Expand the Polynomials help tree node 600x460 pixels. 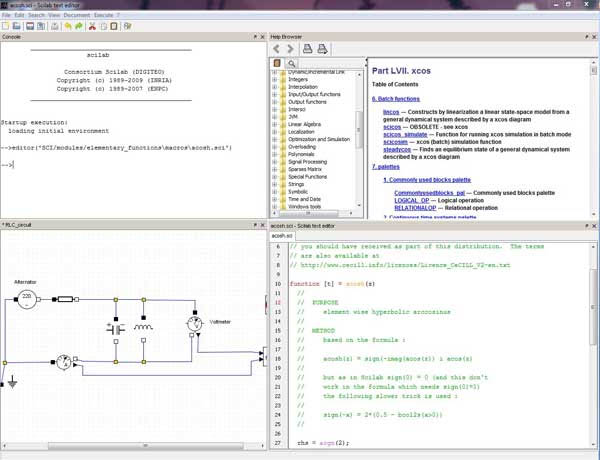pos(274,154)
